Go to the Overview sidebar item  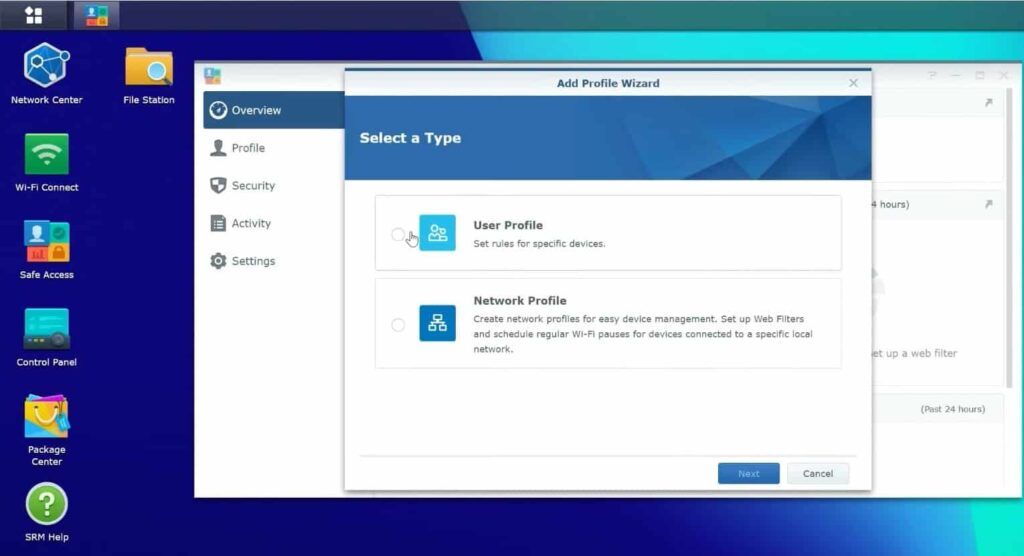click(274, 110)
